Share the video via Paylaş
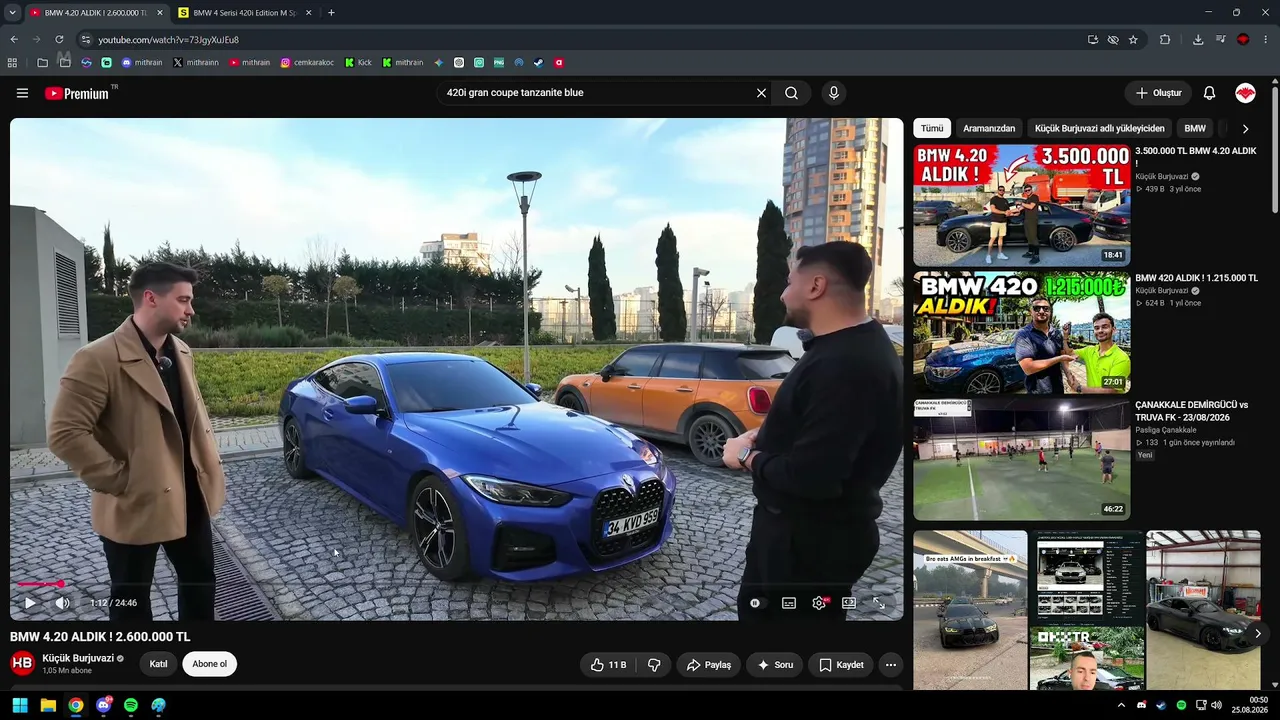Screen dimensions: 1280x720 click(x=708, y=665)
